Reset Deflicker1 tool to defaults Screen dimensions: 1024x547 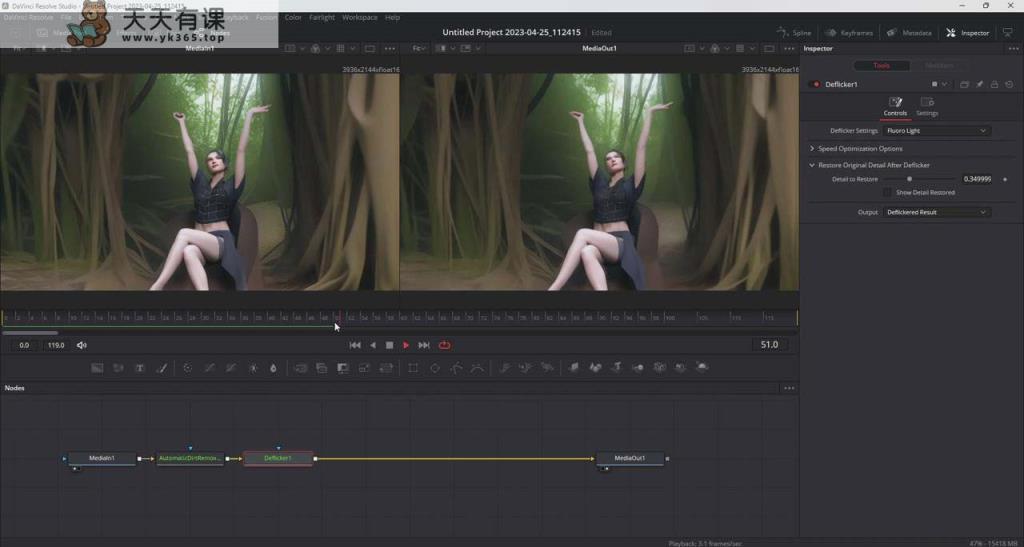click(x=1009, y=84)
